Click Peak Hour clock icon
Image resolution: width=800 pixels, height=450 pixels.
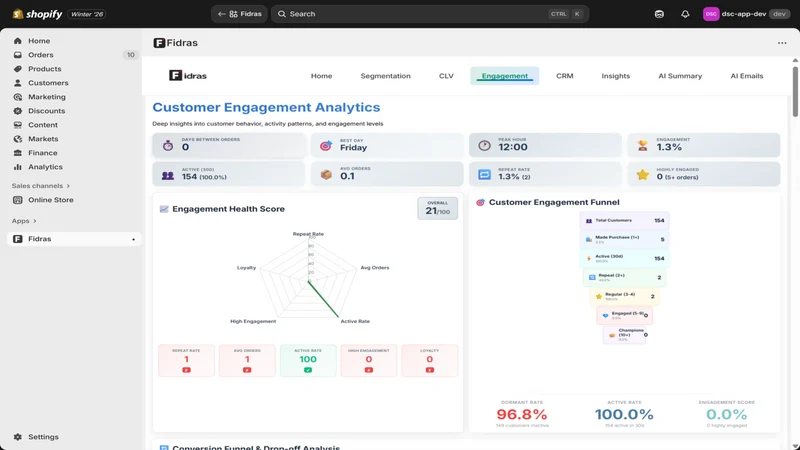[484, 146]
